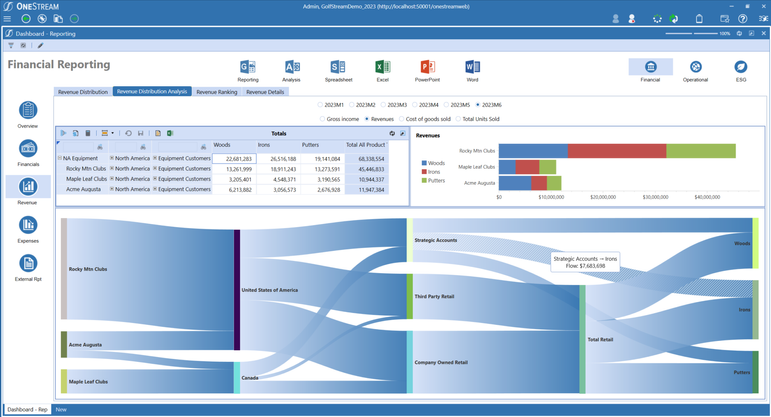This screenshot has height=417, width=771.
Task: Click the green back arrow icon
Action: tap(26, 19)
